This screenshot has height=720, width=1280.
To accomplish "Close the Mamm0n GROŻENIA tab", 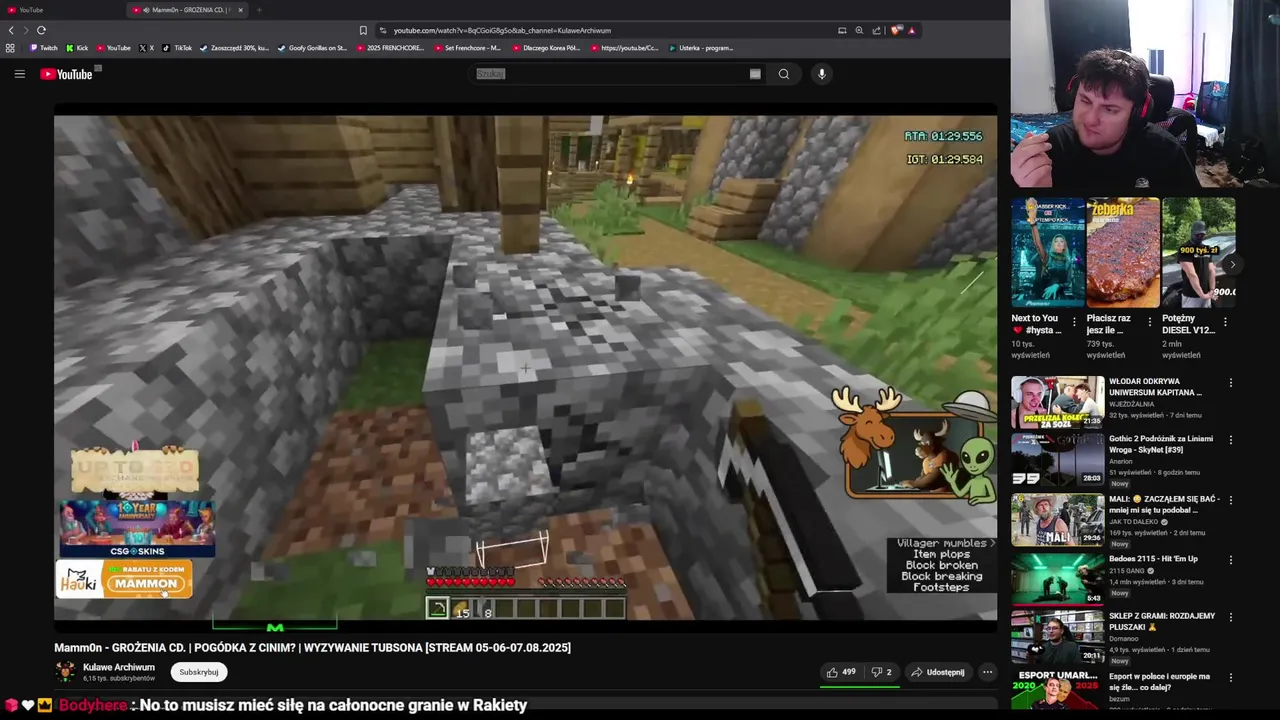I will point(240,10).
